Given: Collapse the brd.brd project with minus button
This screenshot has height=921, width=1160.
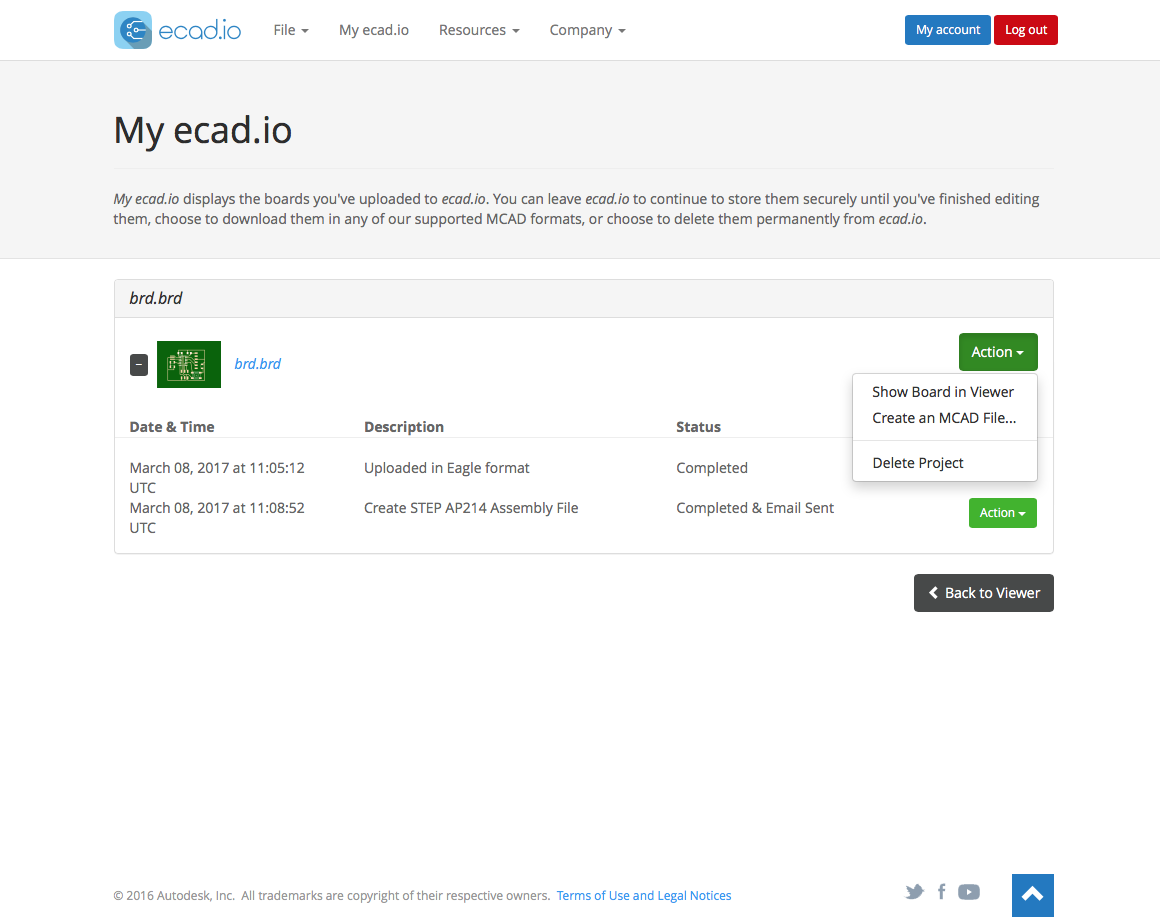Looking at the screenshot, I should click(x=139, y=365).
